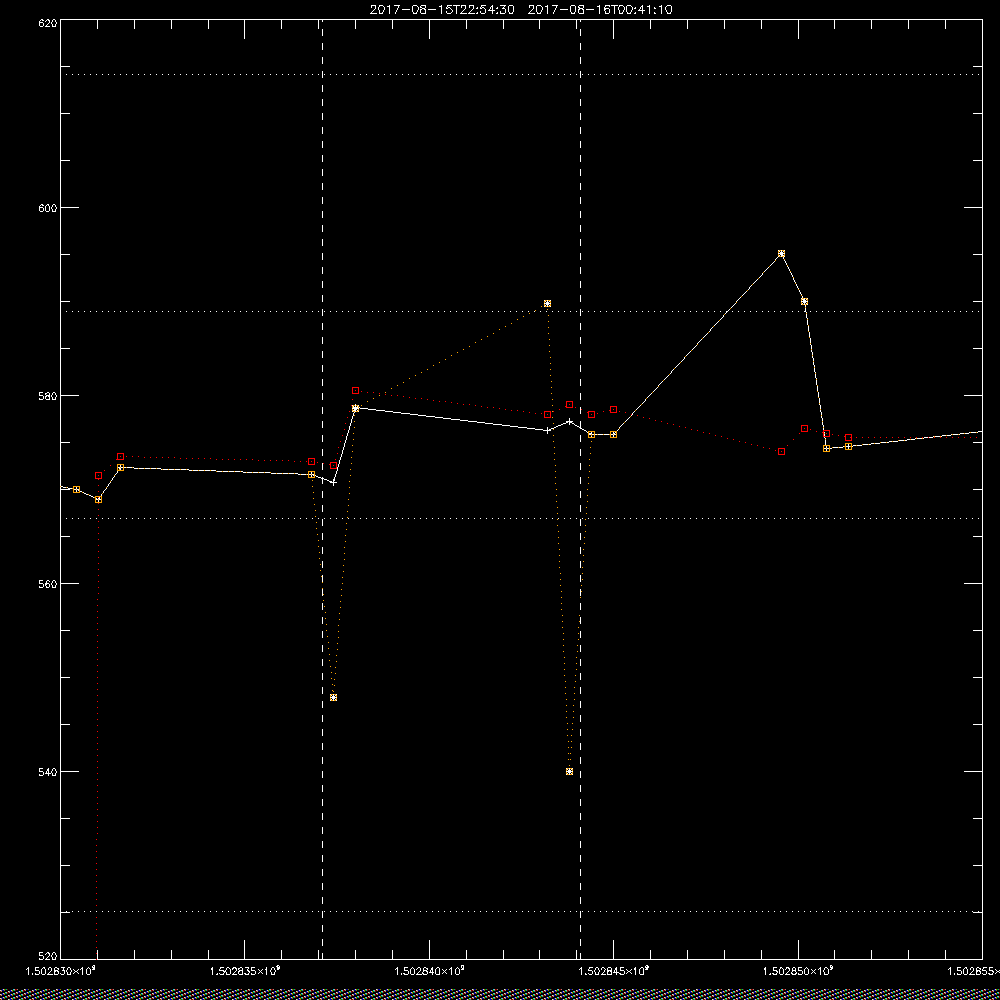The image size is (1000, 1000).
Task: Click x-axis label 1.502830×10⁹
Action: (x=61, y=971)
